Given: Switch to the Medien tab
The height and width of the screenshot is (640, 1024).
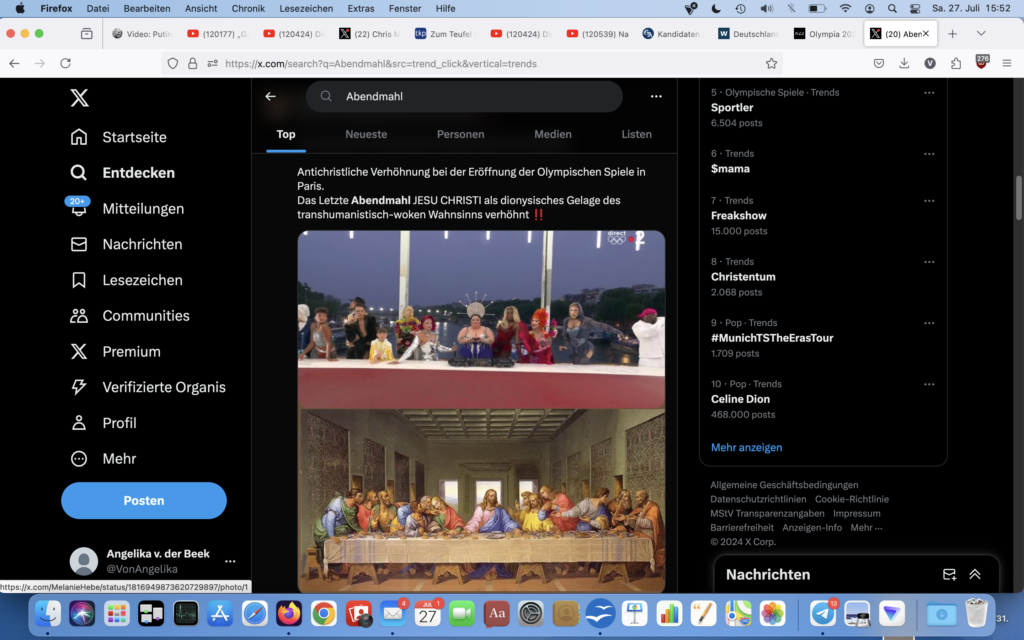Looking at the screenshot, I should click(552, 134).
